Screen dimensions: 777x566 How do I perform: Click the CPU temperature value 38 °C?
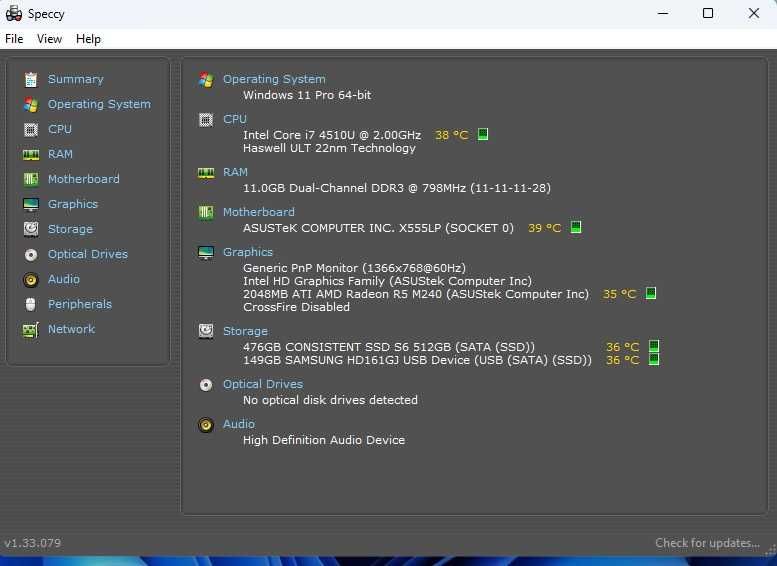click(x=451, y=135)
